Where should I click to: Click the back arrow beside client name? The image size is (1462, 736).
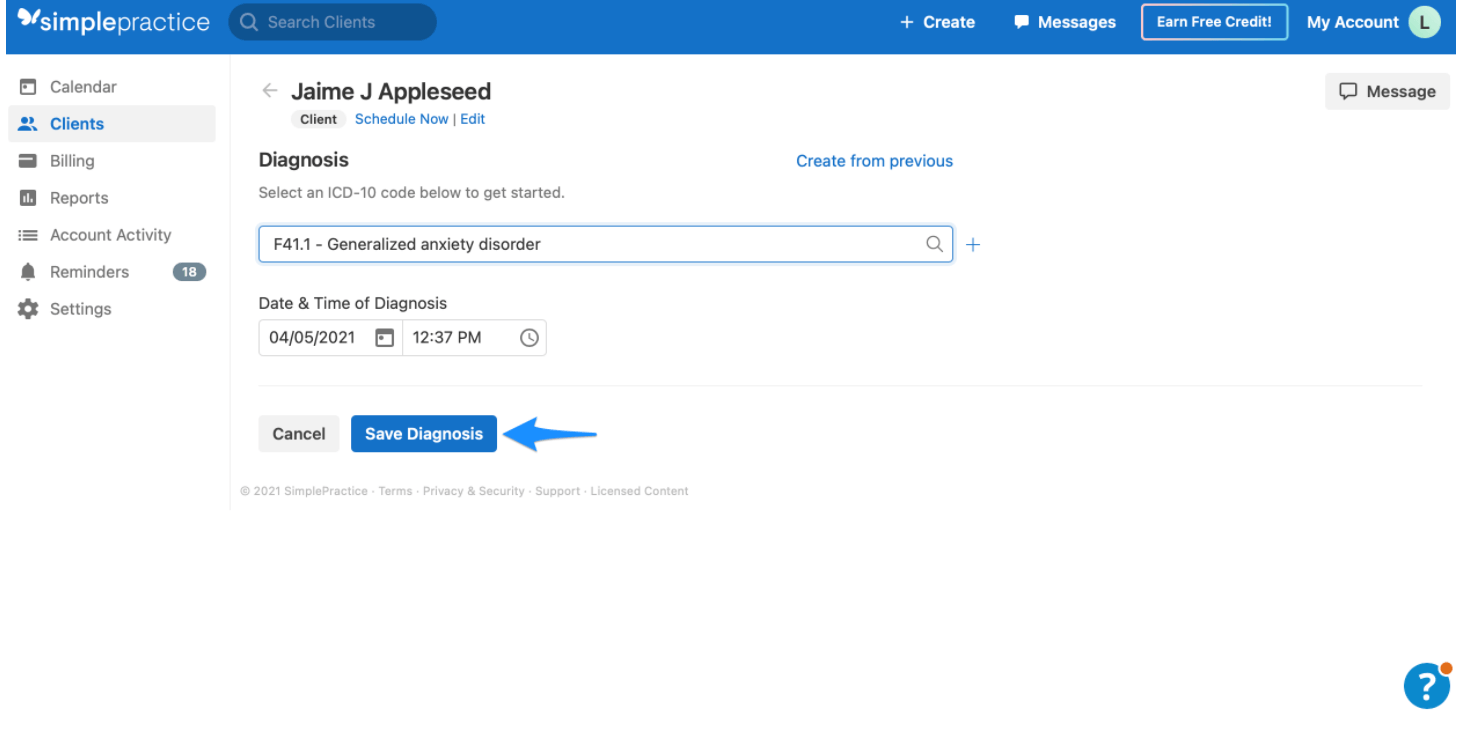point(269,91)
